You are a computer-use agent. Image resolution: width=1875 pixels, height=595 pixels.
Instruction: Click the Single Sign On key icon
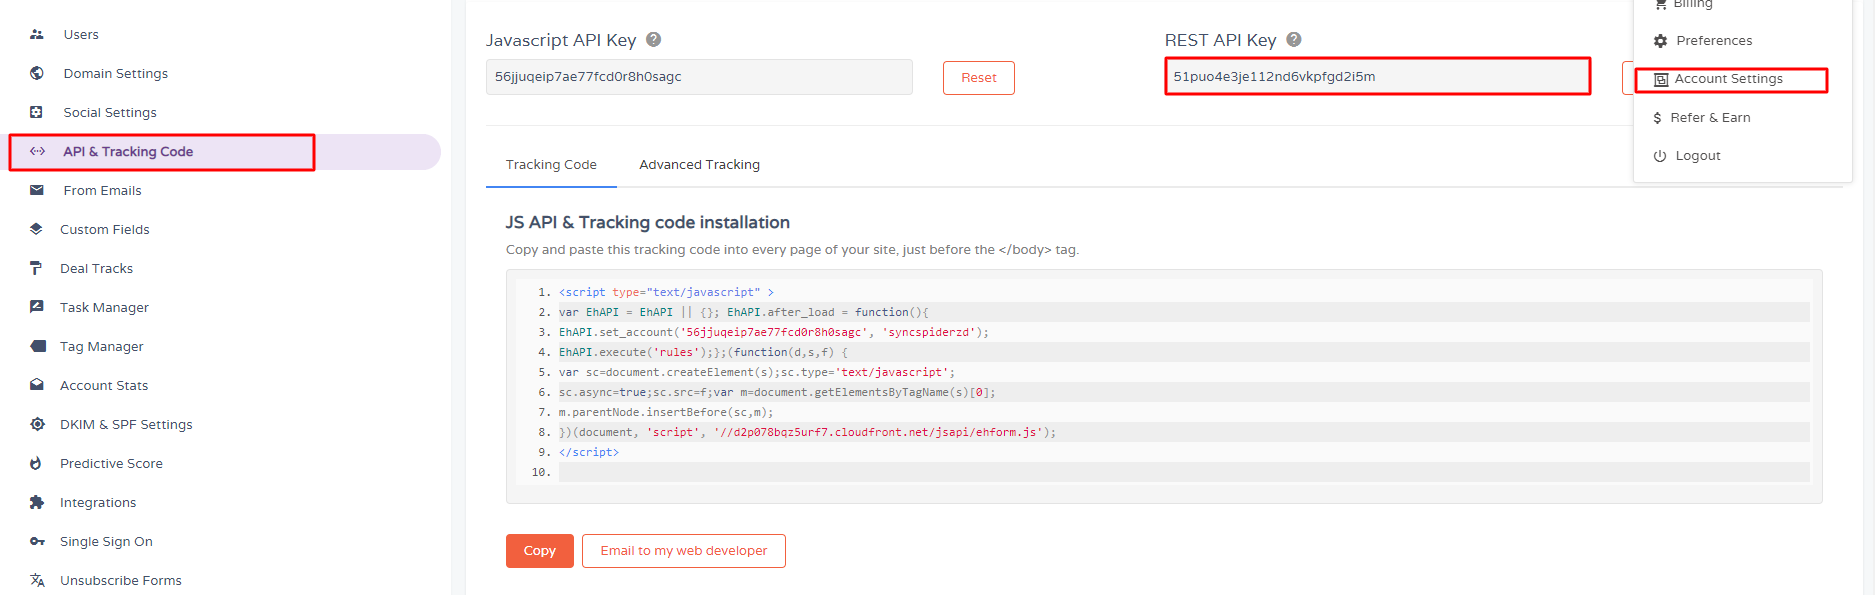[37, 541]
